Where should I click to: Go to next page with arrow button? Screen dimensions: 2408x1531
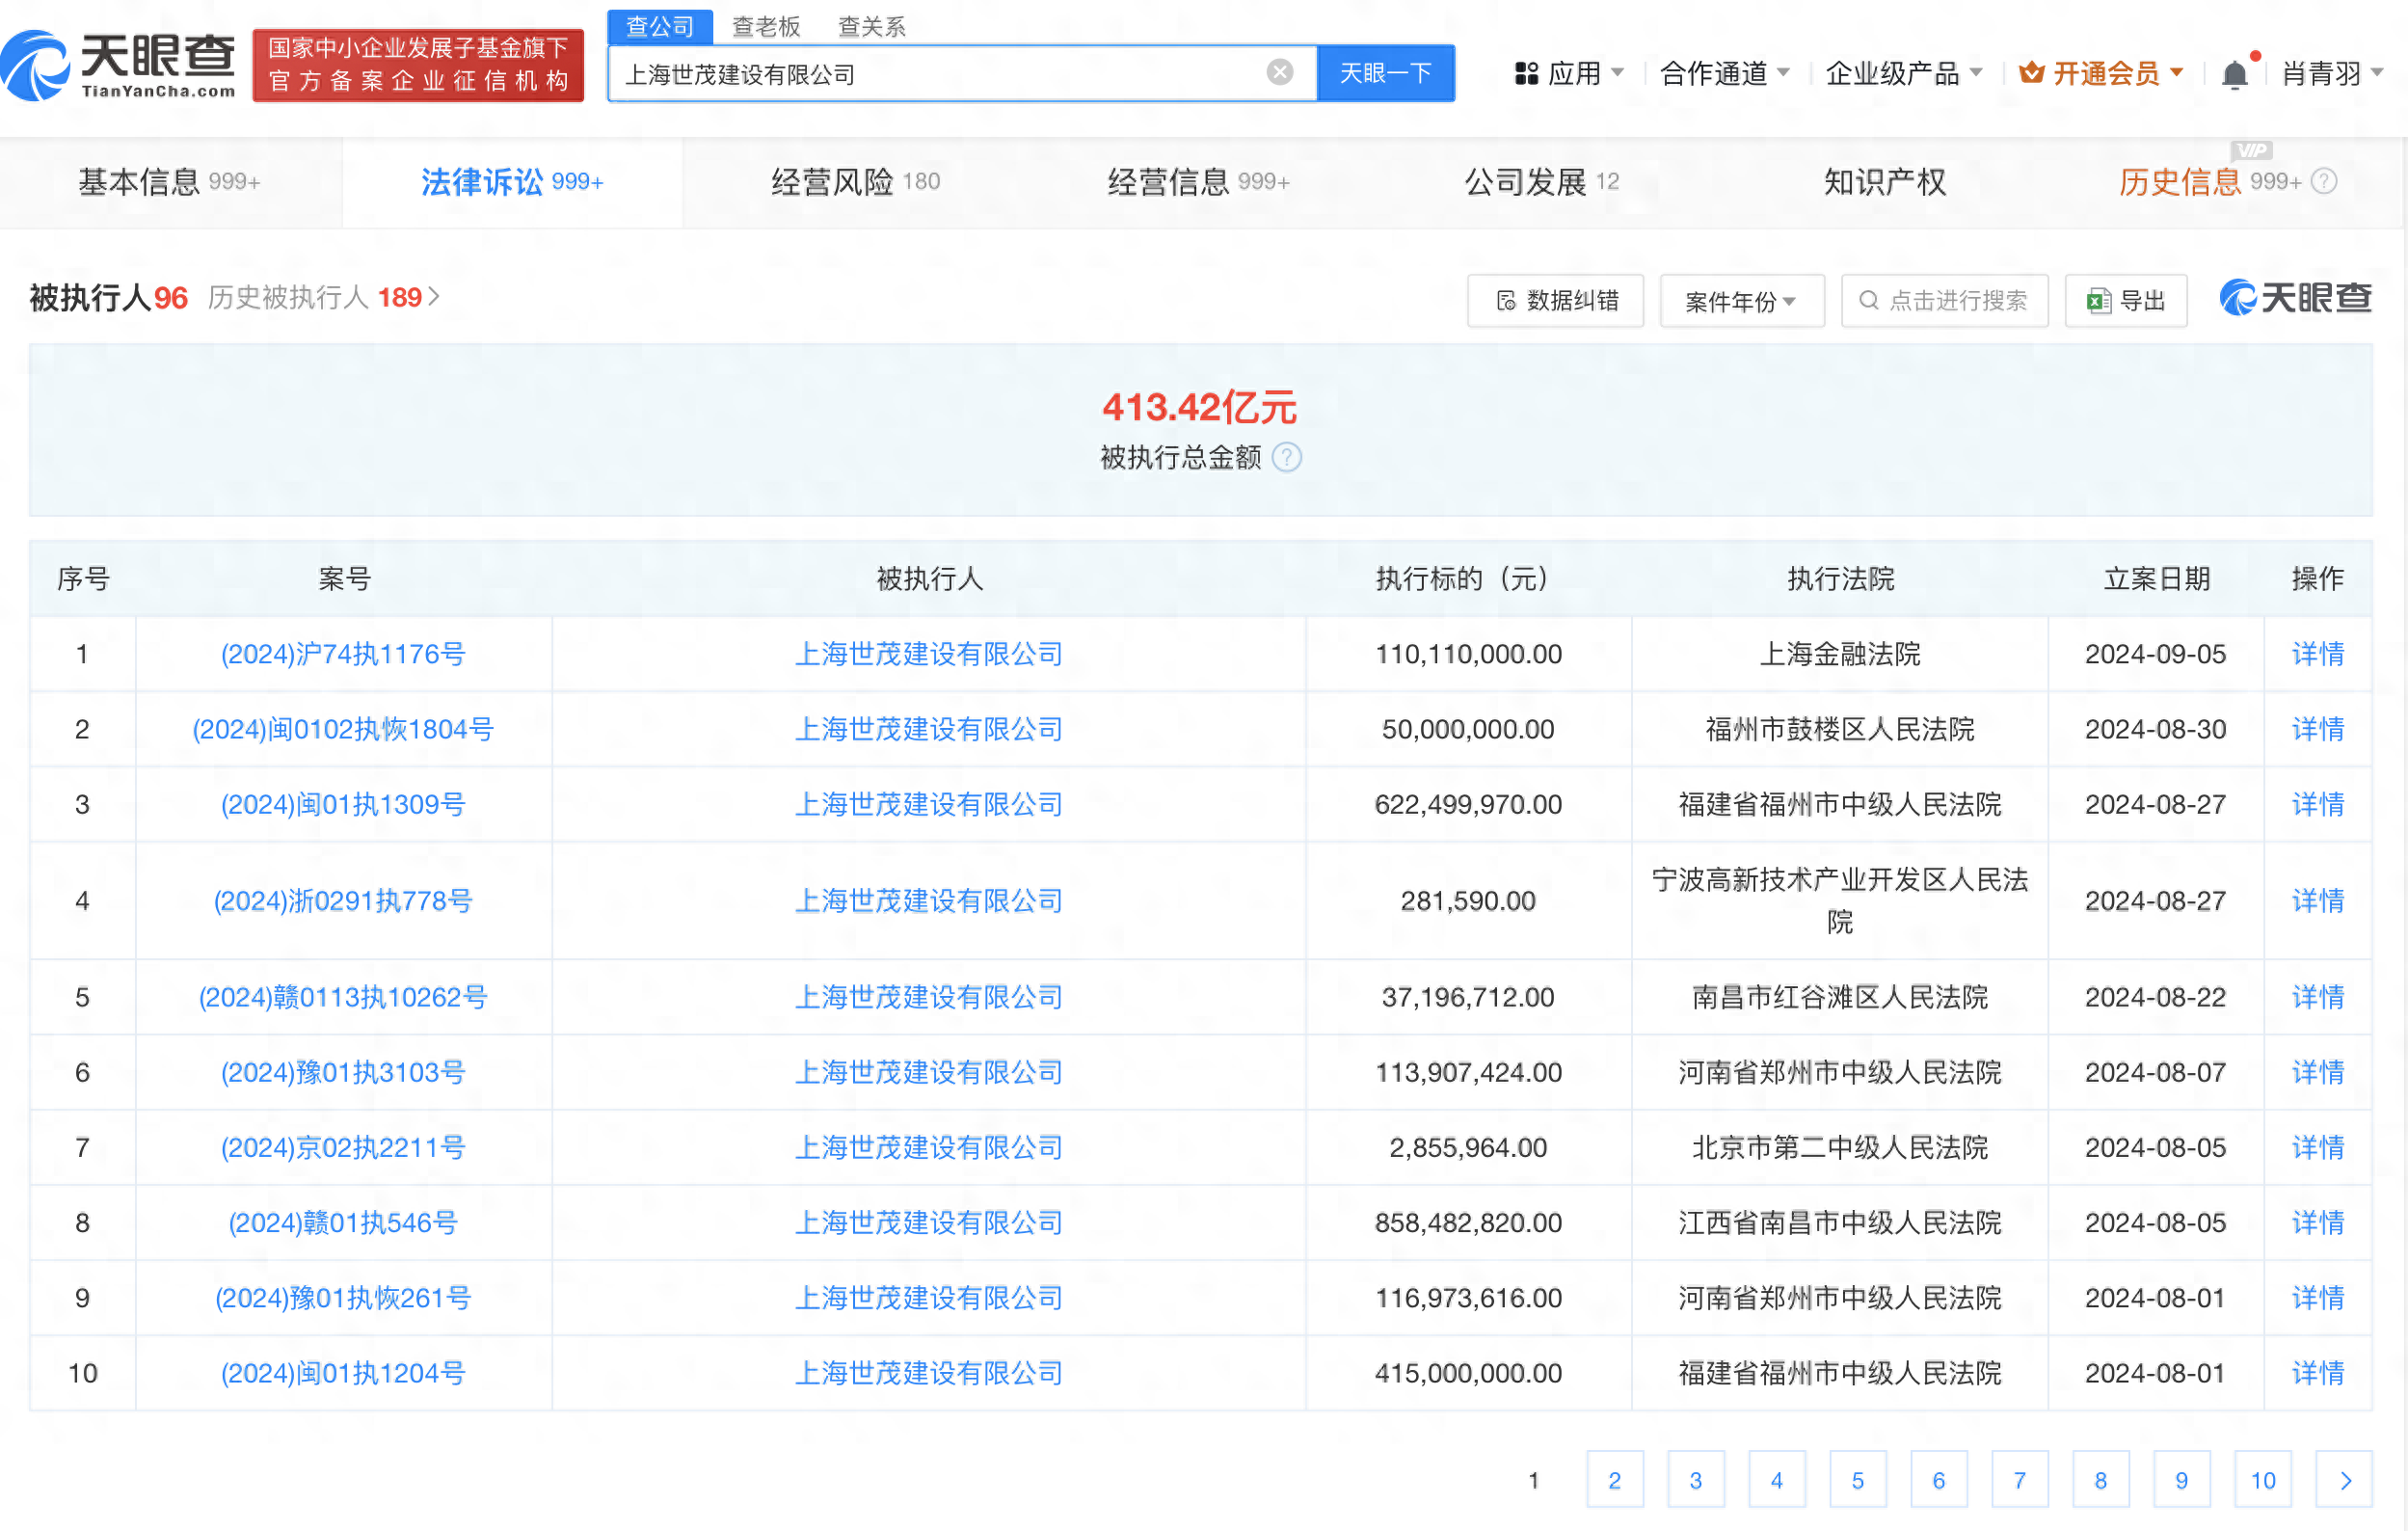click(x=2344, y=1480)
